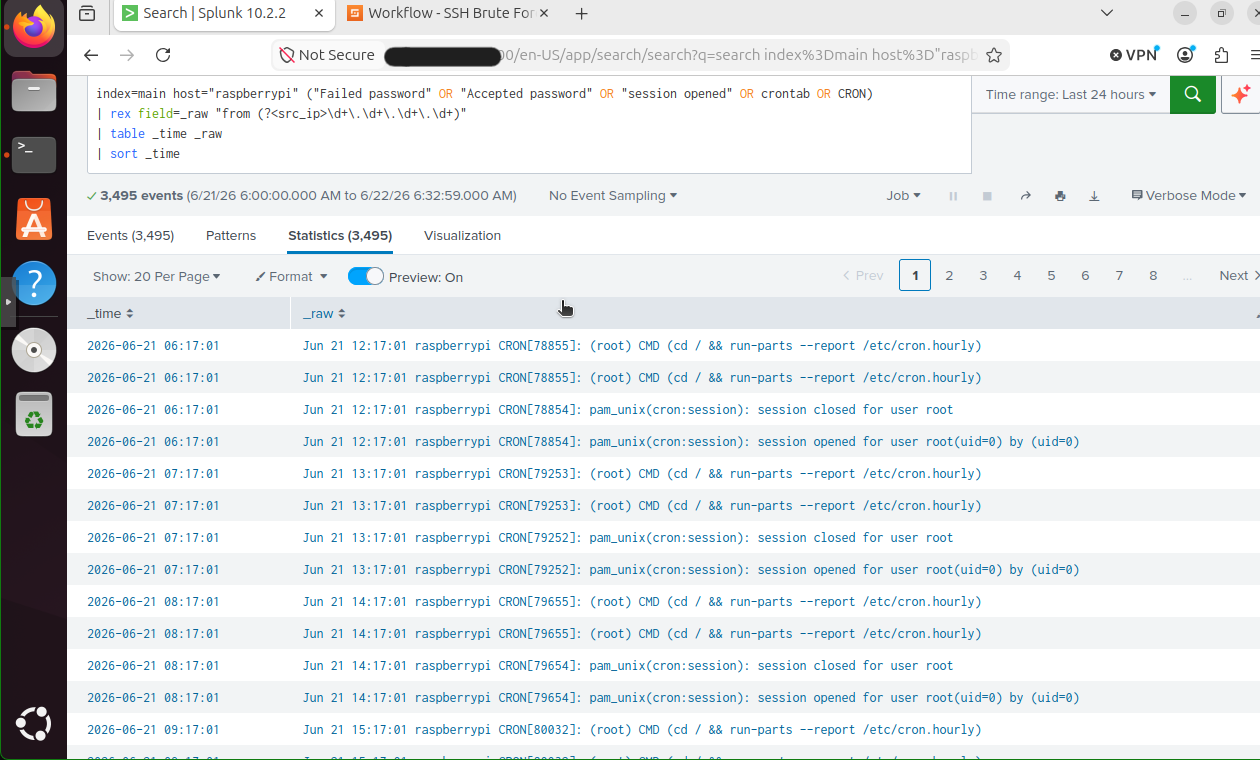Screen dimensions: 1260x760
Task: Click the dock's left-edge expand arrow
Action: point(7,300)
